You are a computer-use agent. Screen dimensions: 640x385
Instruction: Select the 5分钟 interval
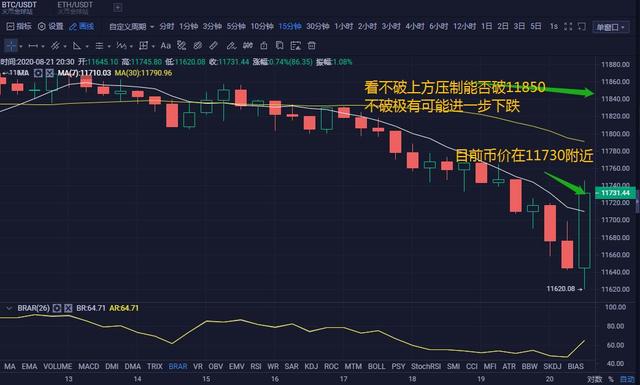(236, 27)
